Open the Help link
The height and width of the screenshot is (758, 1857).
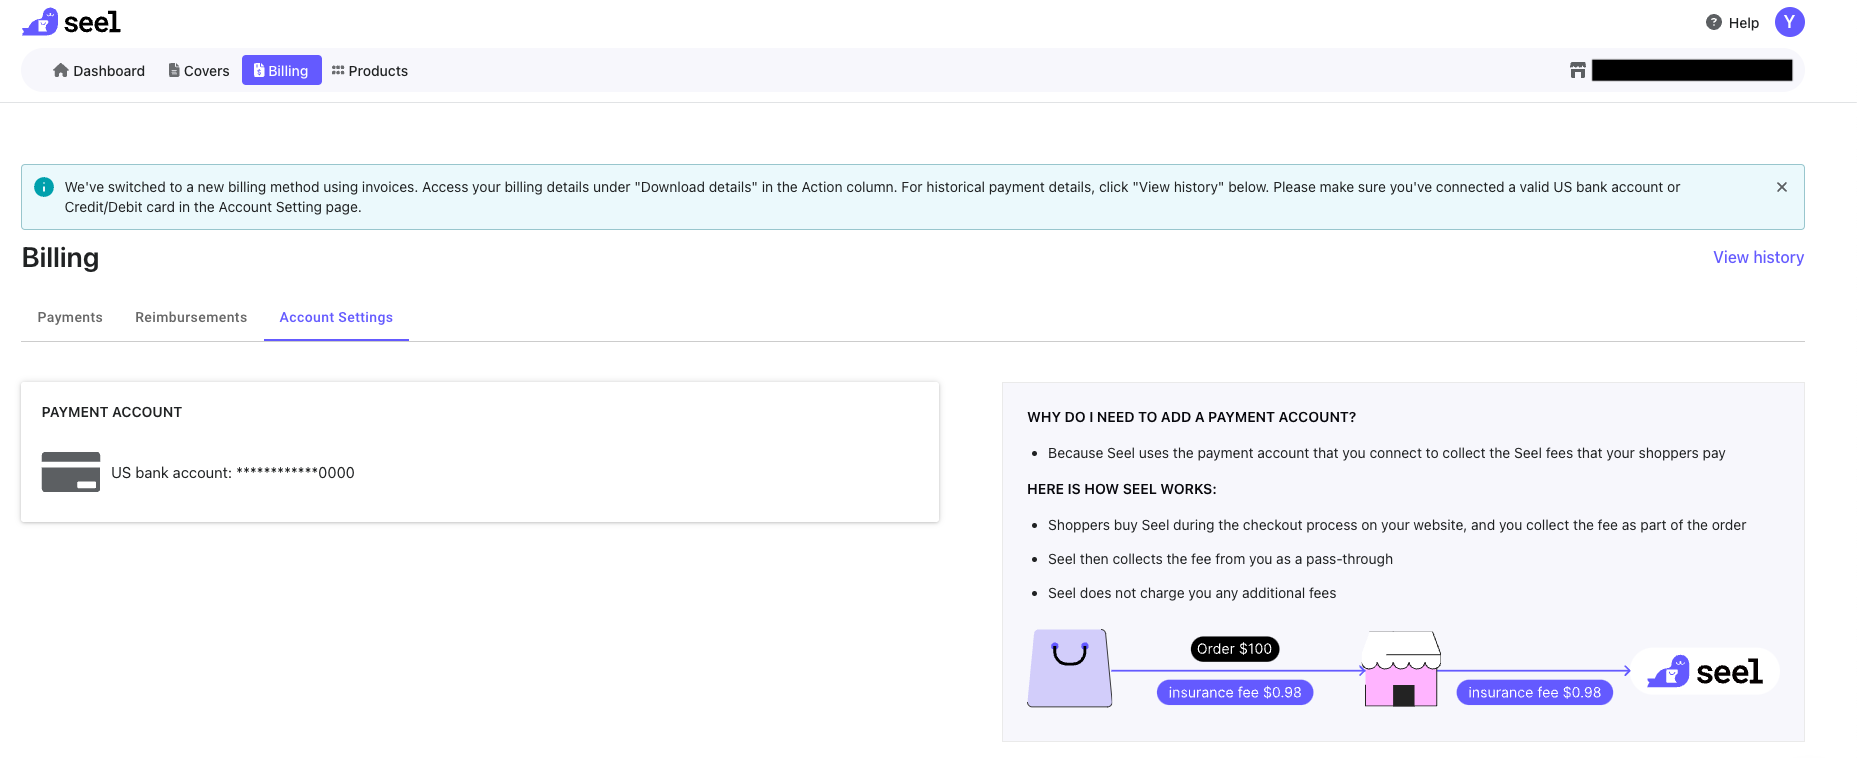[1743, 23]
